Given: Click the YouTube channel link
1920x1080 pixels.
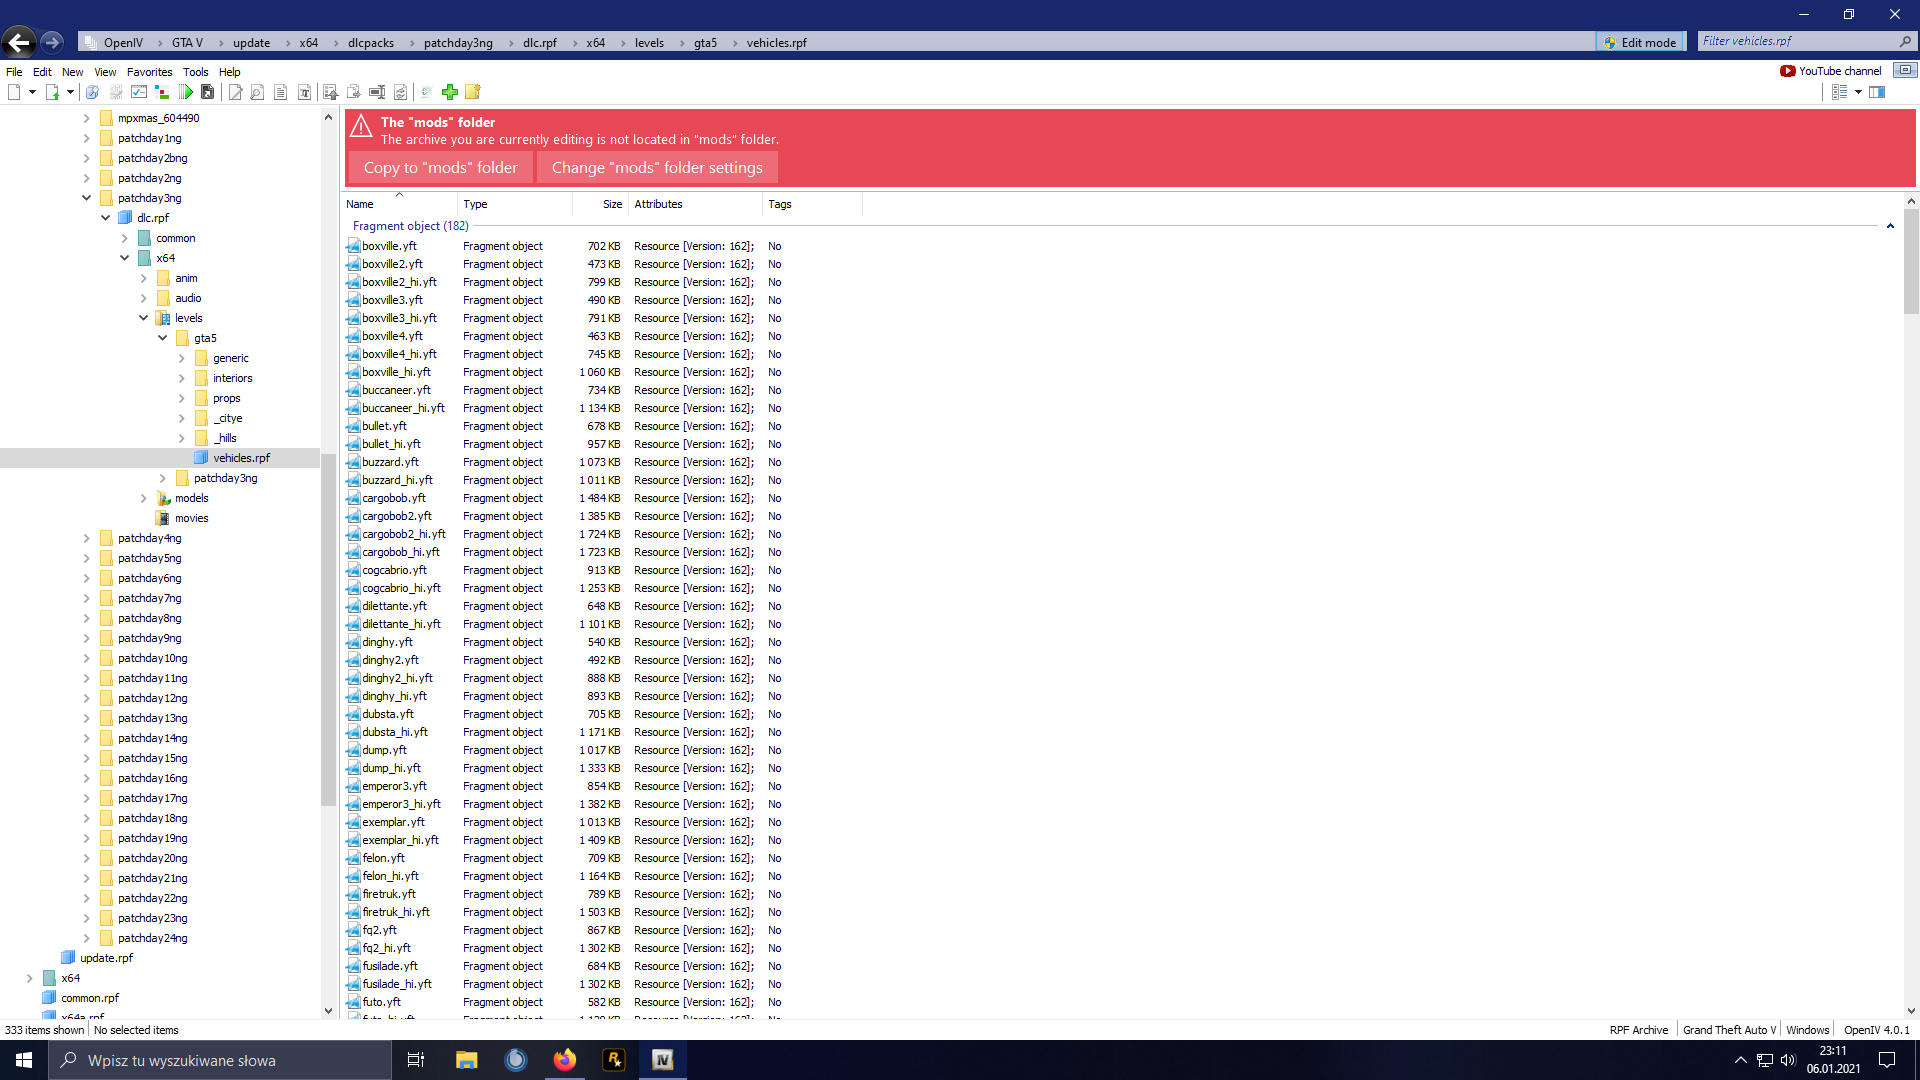Looking at the screenshot, I should pyautogui.click(x=1831, y=71).
